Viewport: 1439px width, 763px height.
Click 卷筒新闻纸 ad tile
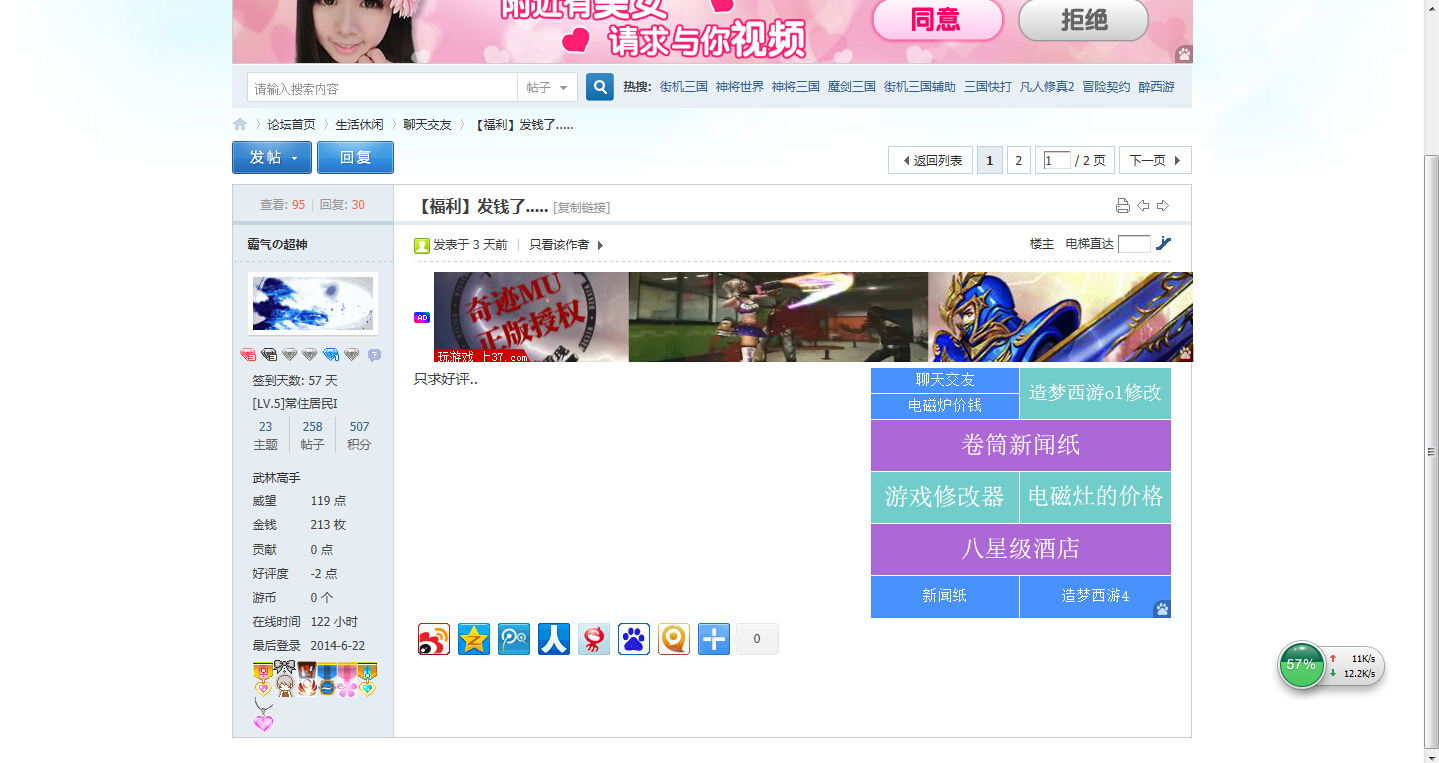[x=1021, y=445]
